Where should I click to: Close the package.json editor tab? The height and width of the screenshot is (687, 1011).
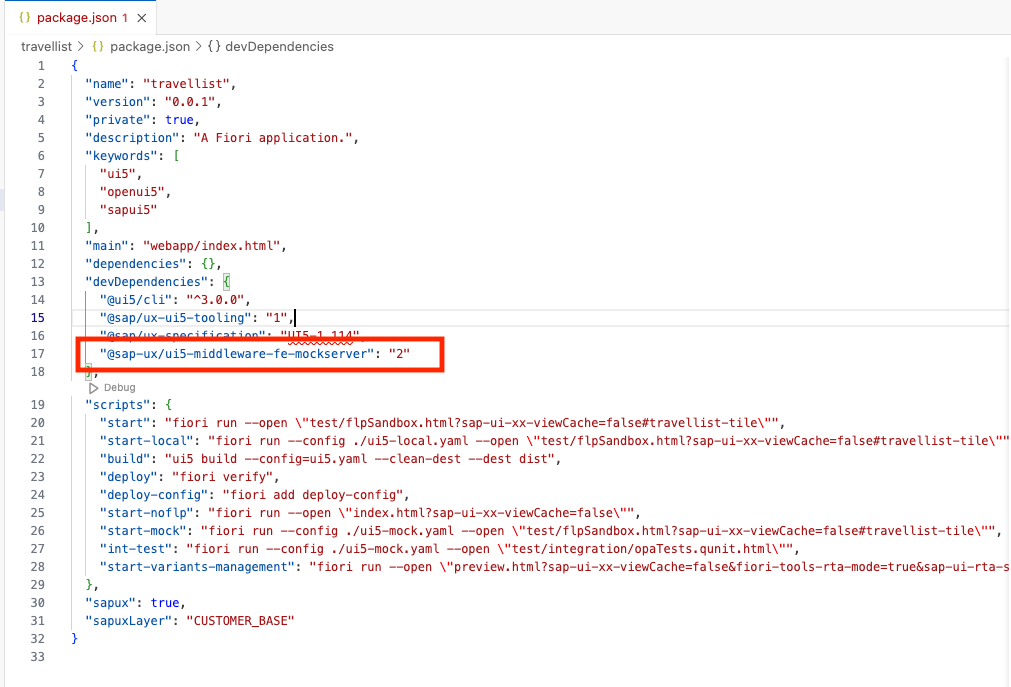coord(142,18)
